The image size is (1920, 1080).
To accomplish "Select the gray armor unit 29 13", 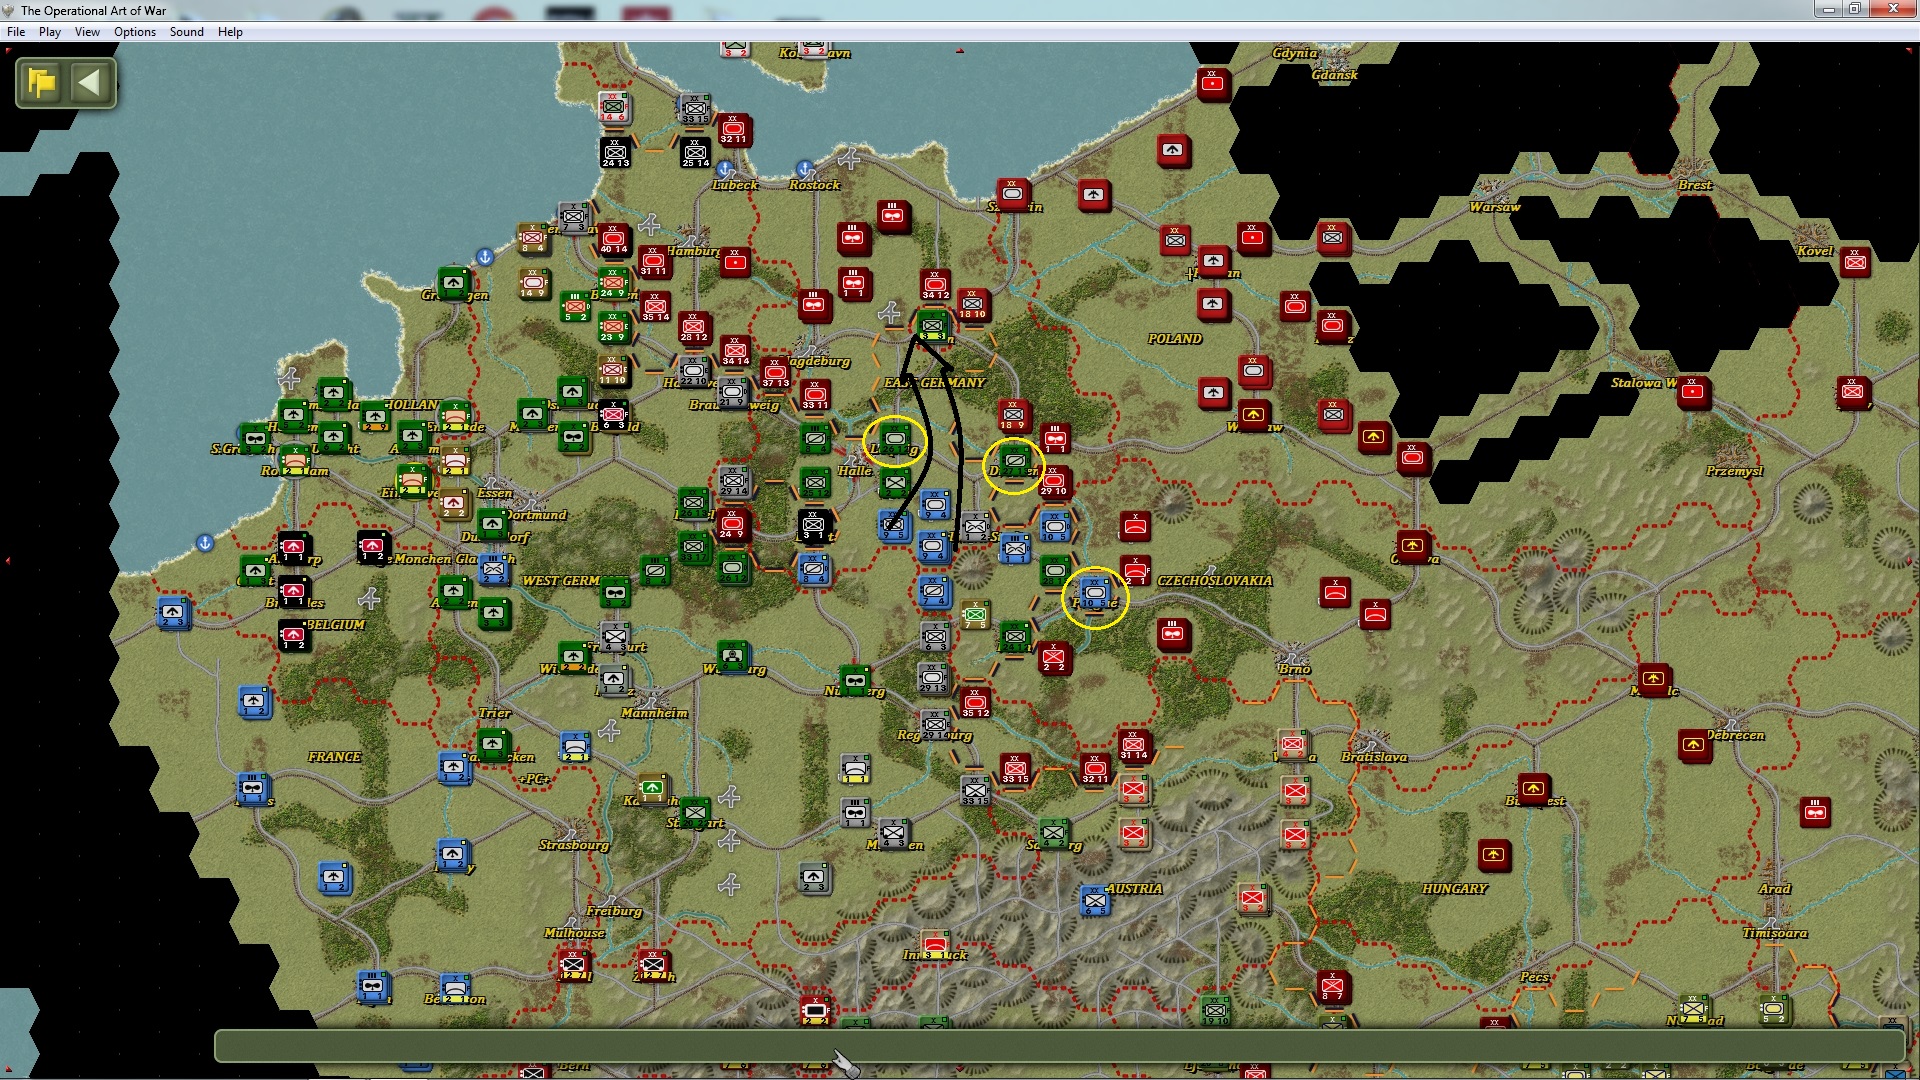I will tap(933, 679).
